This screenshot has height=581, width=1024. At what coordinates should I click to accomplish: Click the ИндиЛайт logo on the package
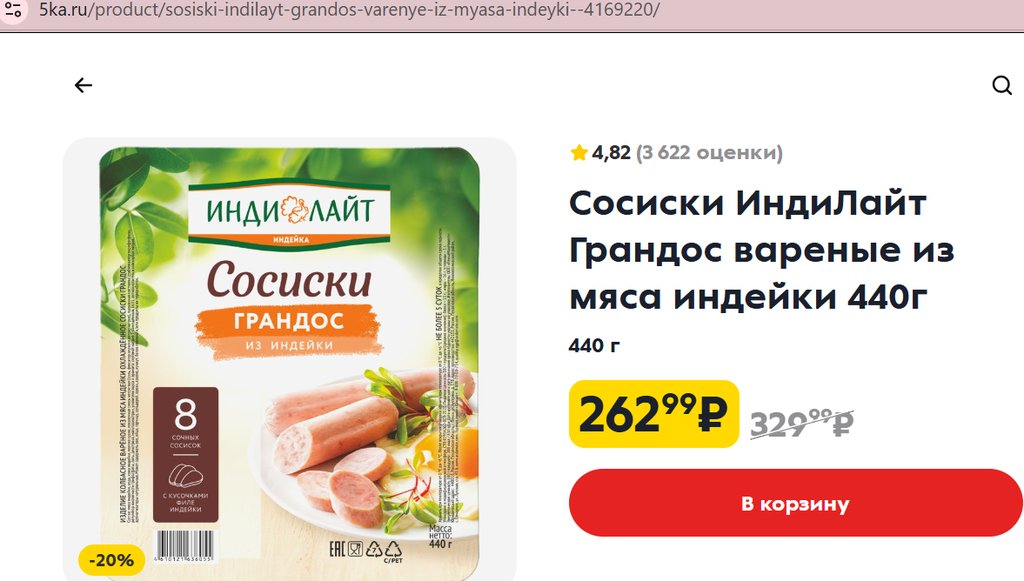290,213
